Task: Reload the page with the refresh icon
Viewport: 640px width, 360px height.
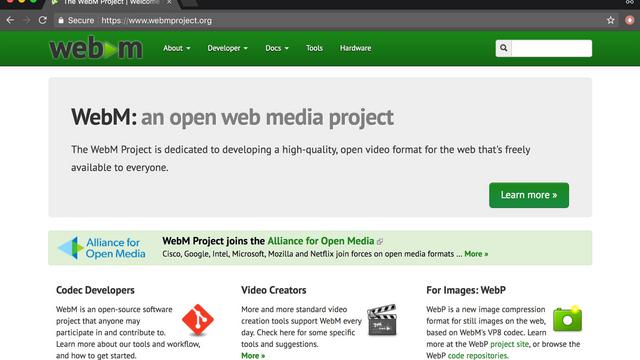Action: 42,20
